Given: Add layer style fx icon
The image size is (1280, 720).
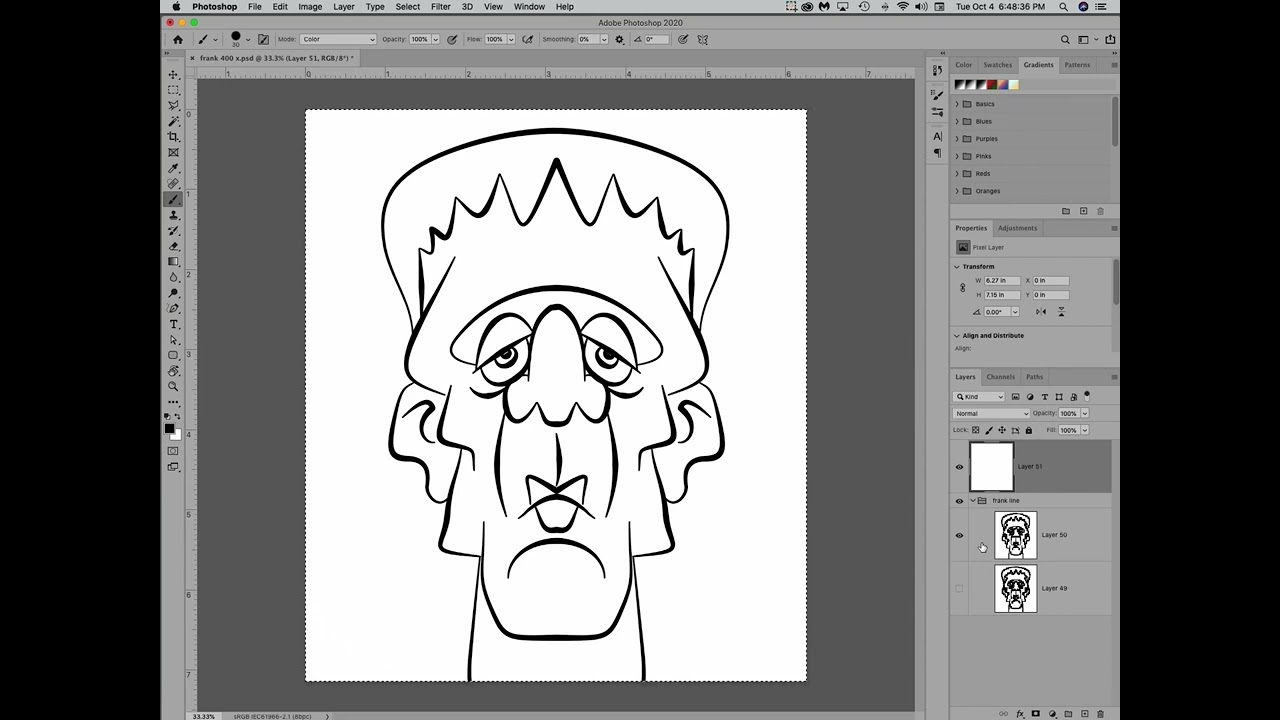Looking at the screenshot, I should [x=1020, y=714].
